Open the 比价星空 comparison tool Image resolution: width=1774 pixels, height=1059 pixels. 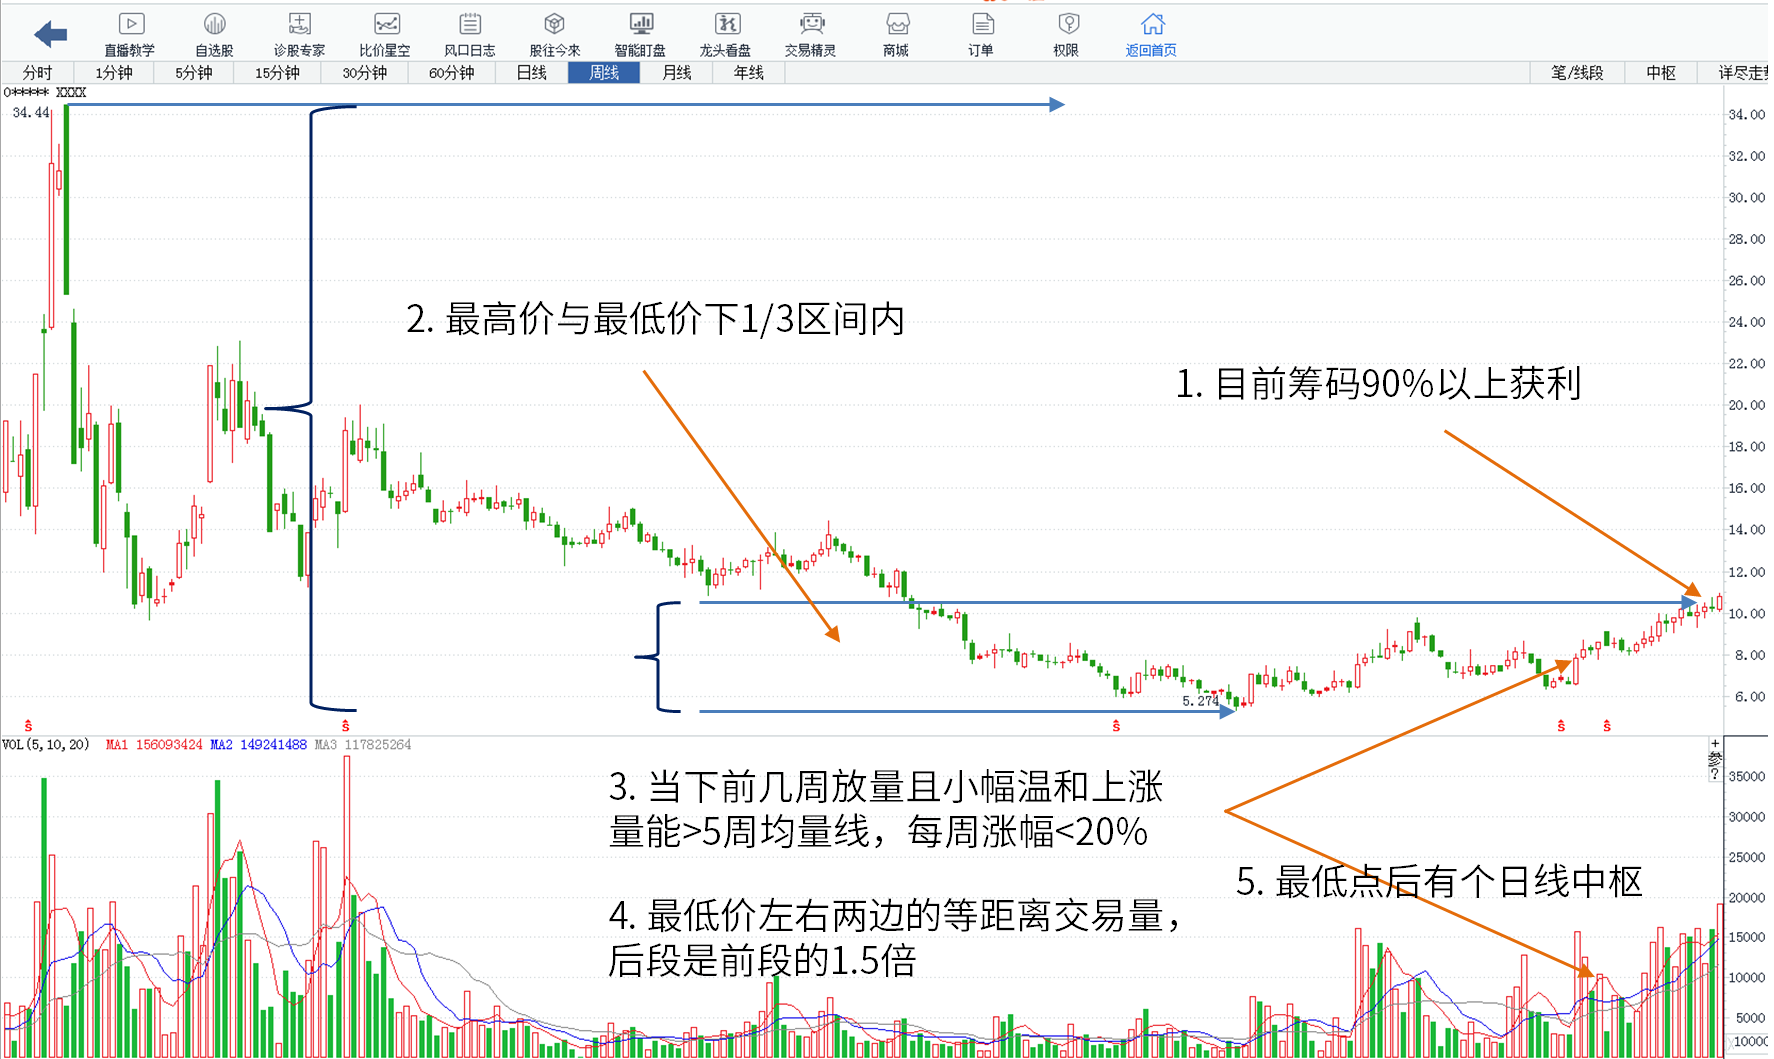pos(385,34)
